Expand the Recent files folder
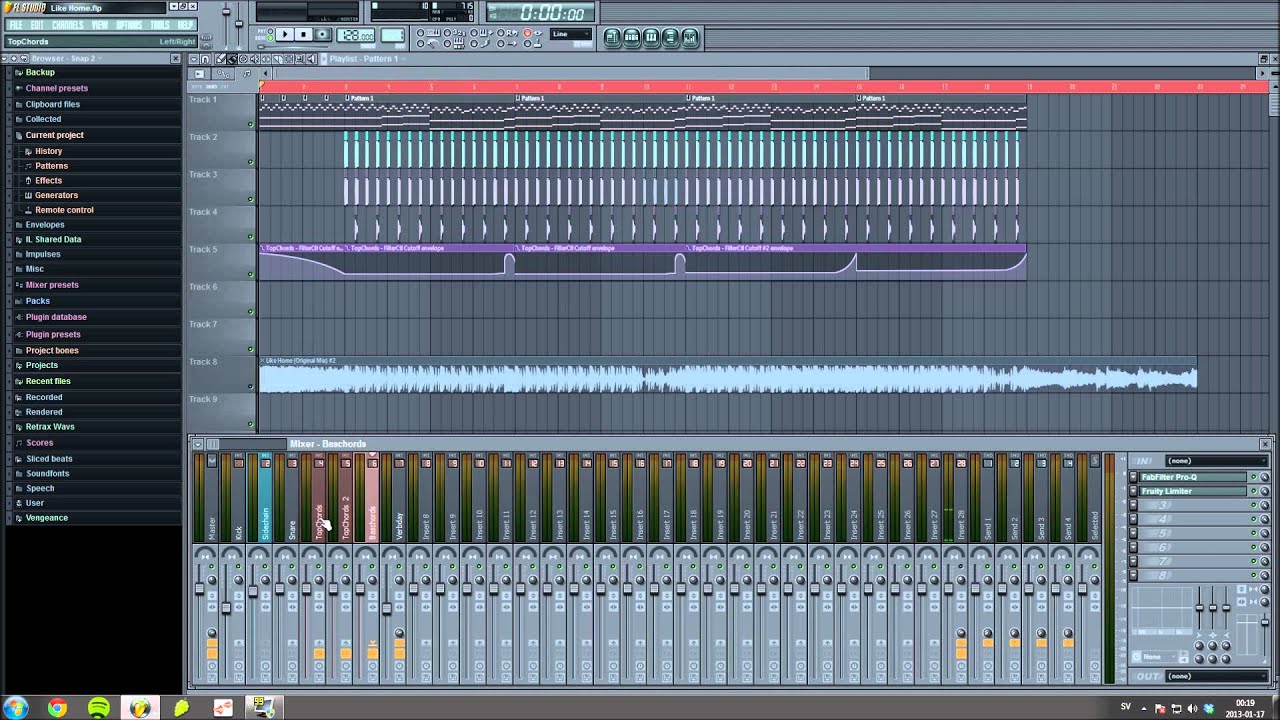This screenshot has width=1280, height=720. click(x=48, y=381)
